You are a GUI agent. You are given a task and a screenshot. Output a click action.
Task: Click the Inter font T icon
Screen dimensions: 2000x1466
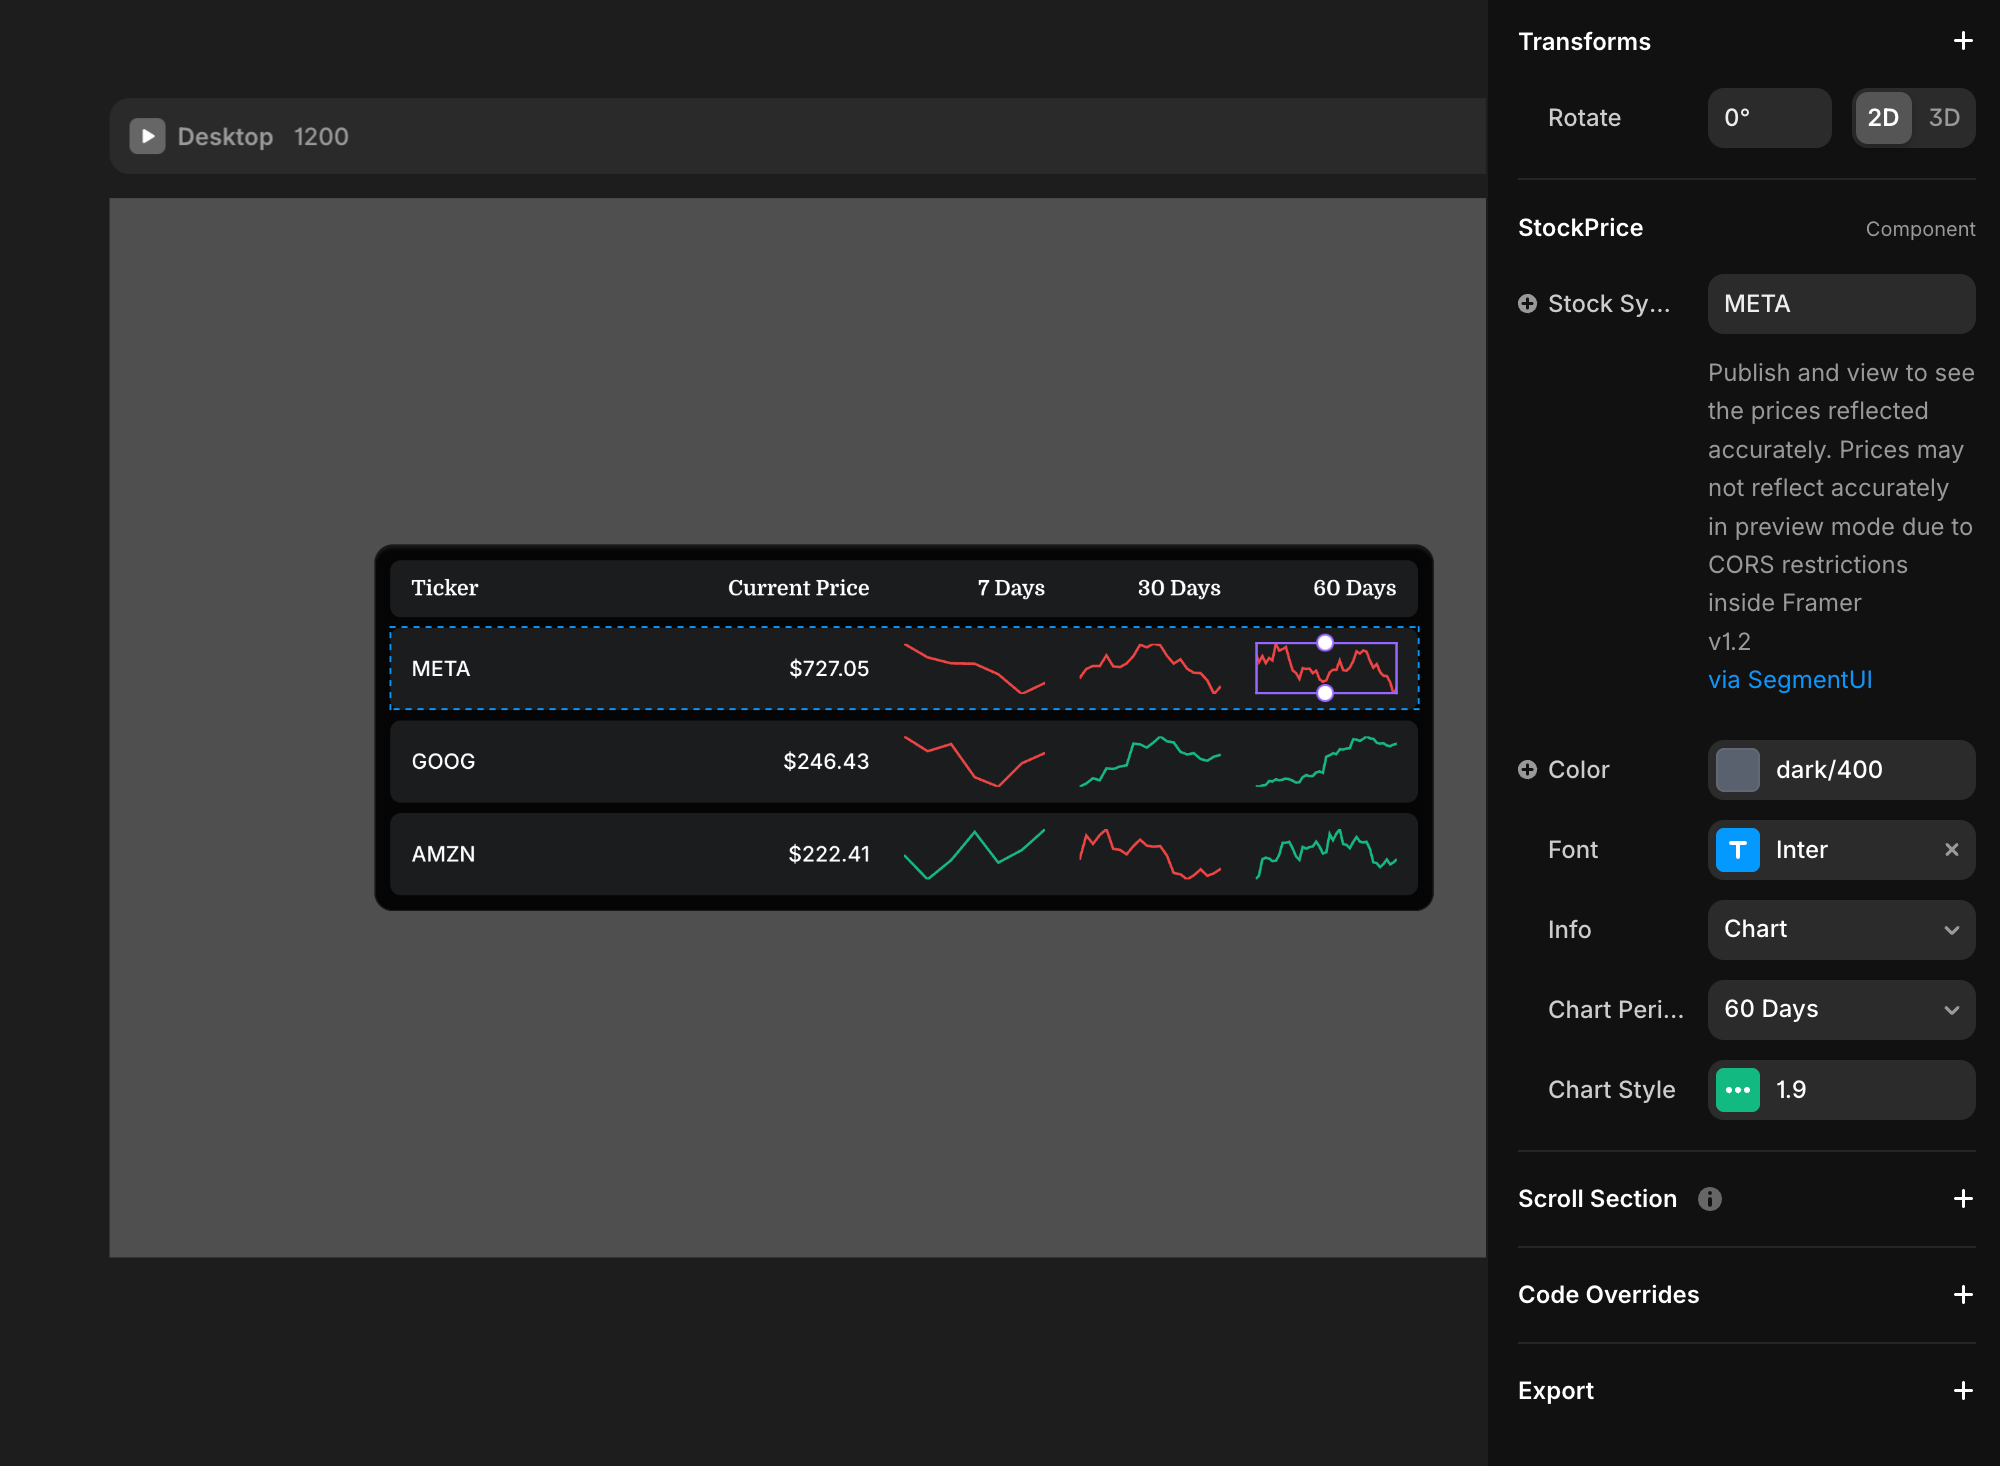pyautogui.click(x=1737, y=850)
